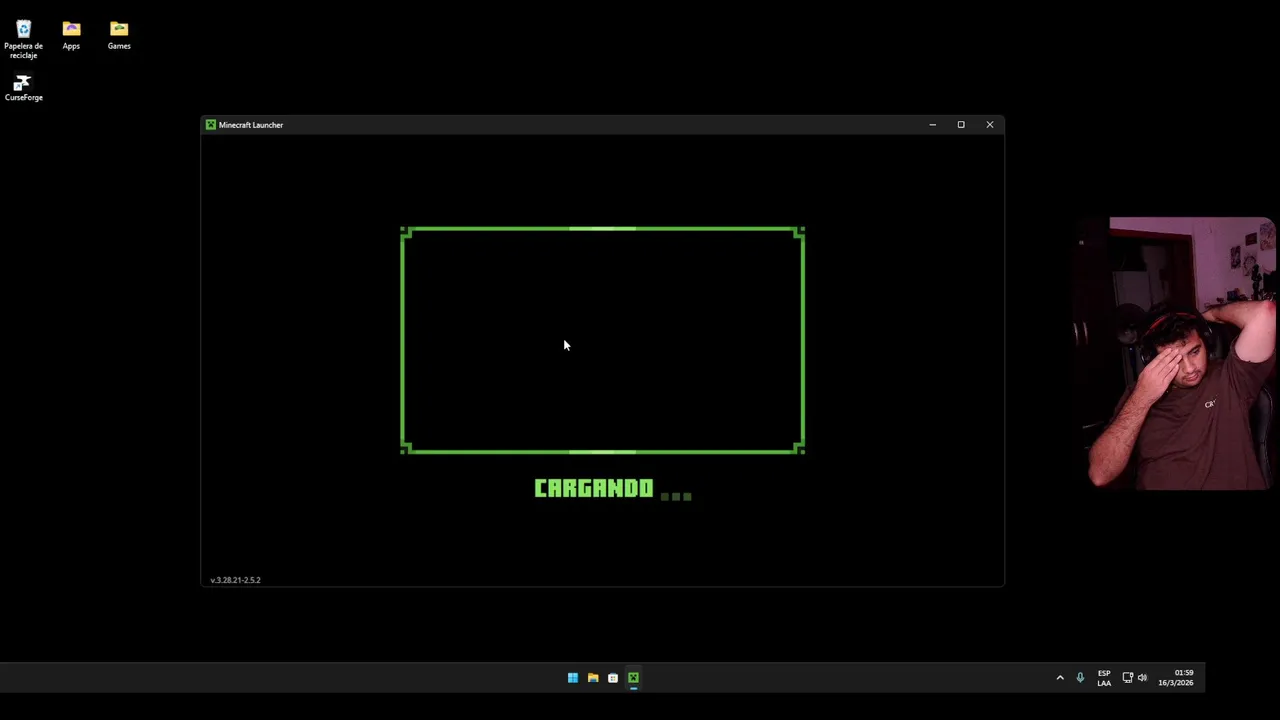This screenshot has height=720, width=1280.
Task: Open Microsoft Store from the taskbar
Action: 613,678
